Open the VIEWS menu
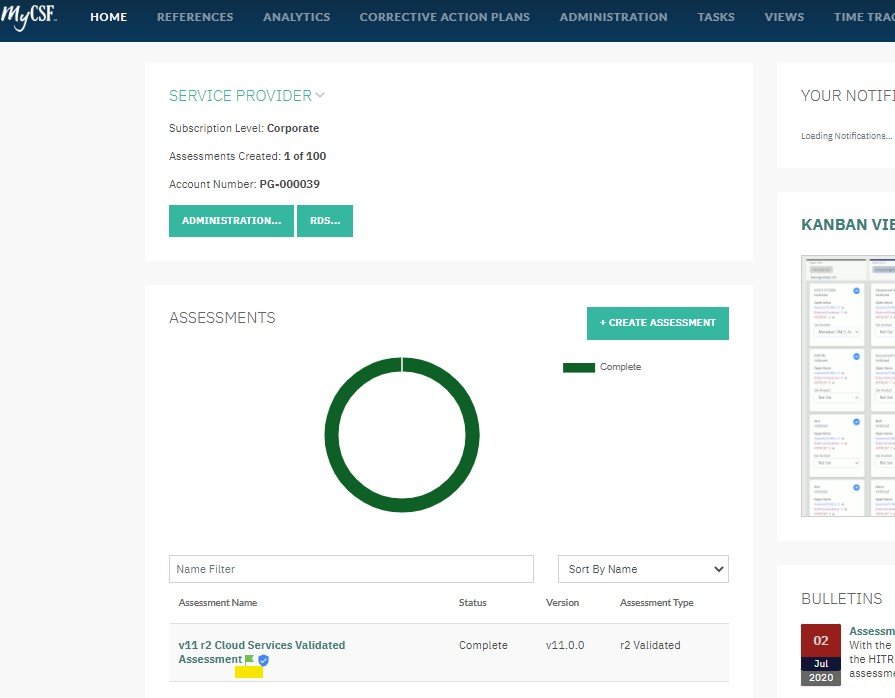This screenshot has height=698, width=895. pos(784,17)
